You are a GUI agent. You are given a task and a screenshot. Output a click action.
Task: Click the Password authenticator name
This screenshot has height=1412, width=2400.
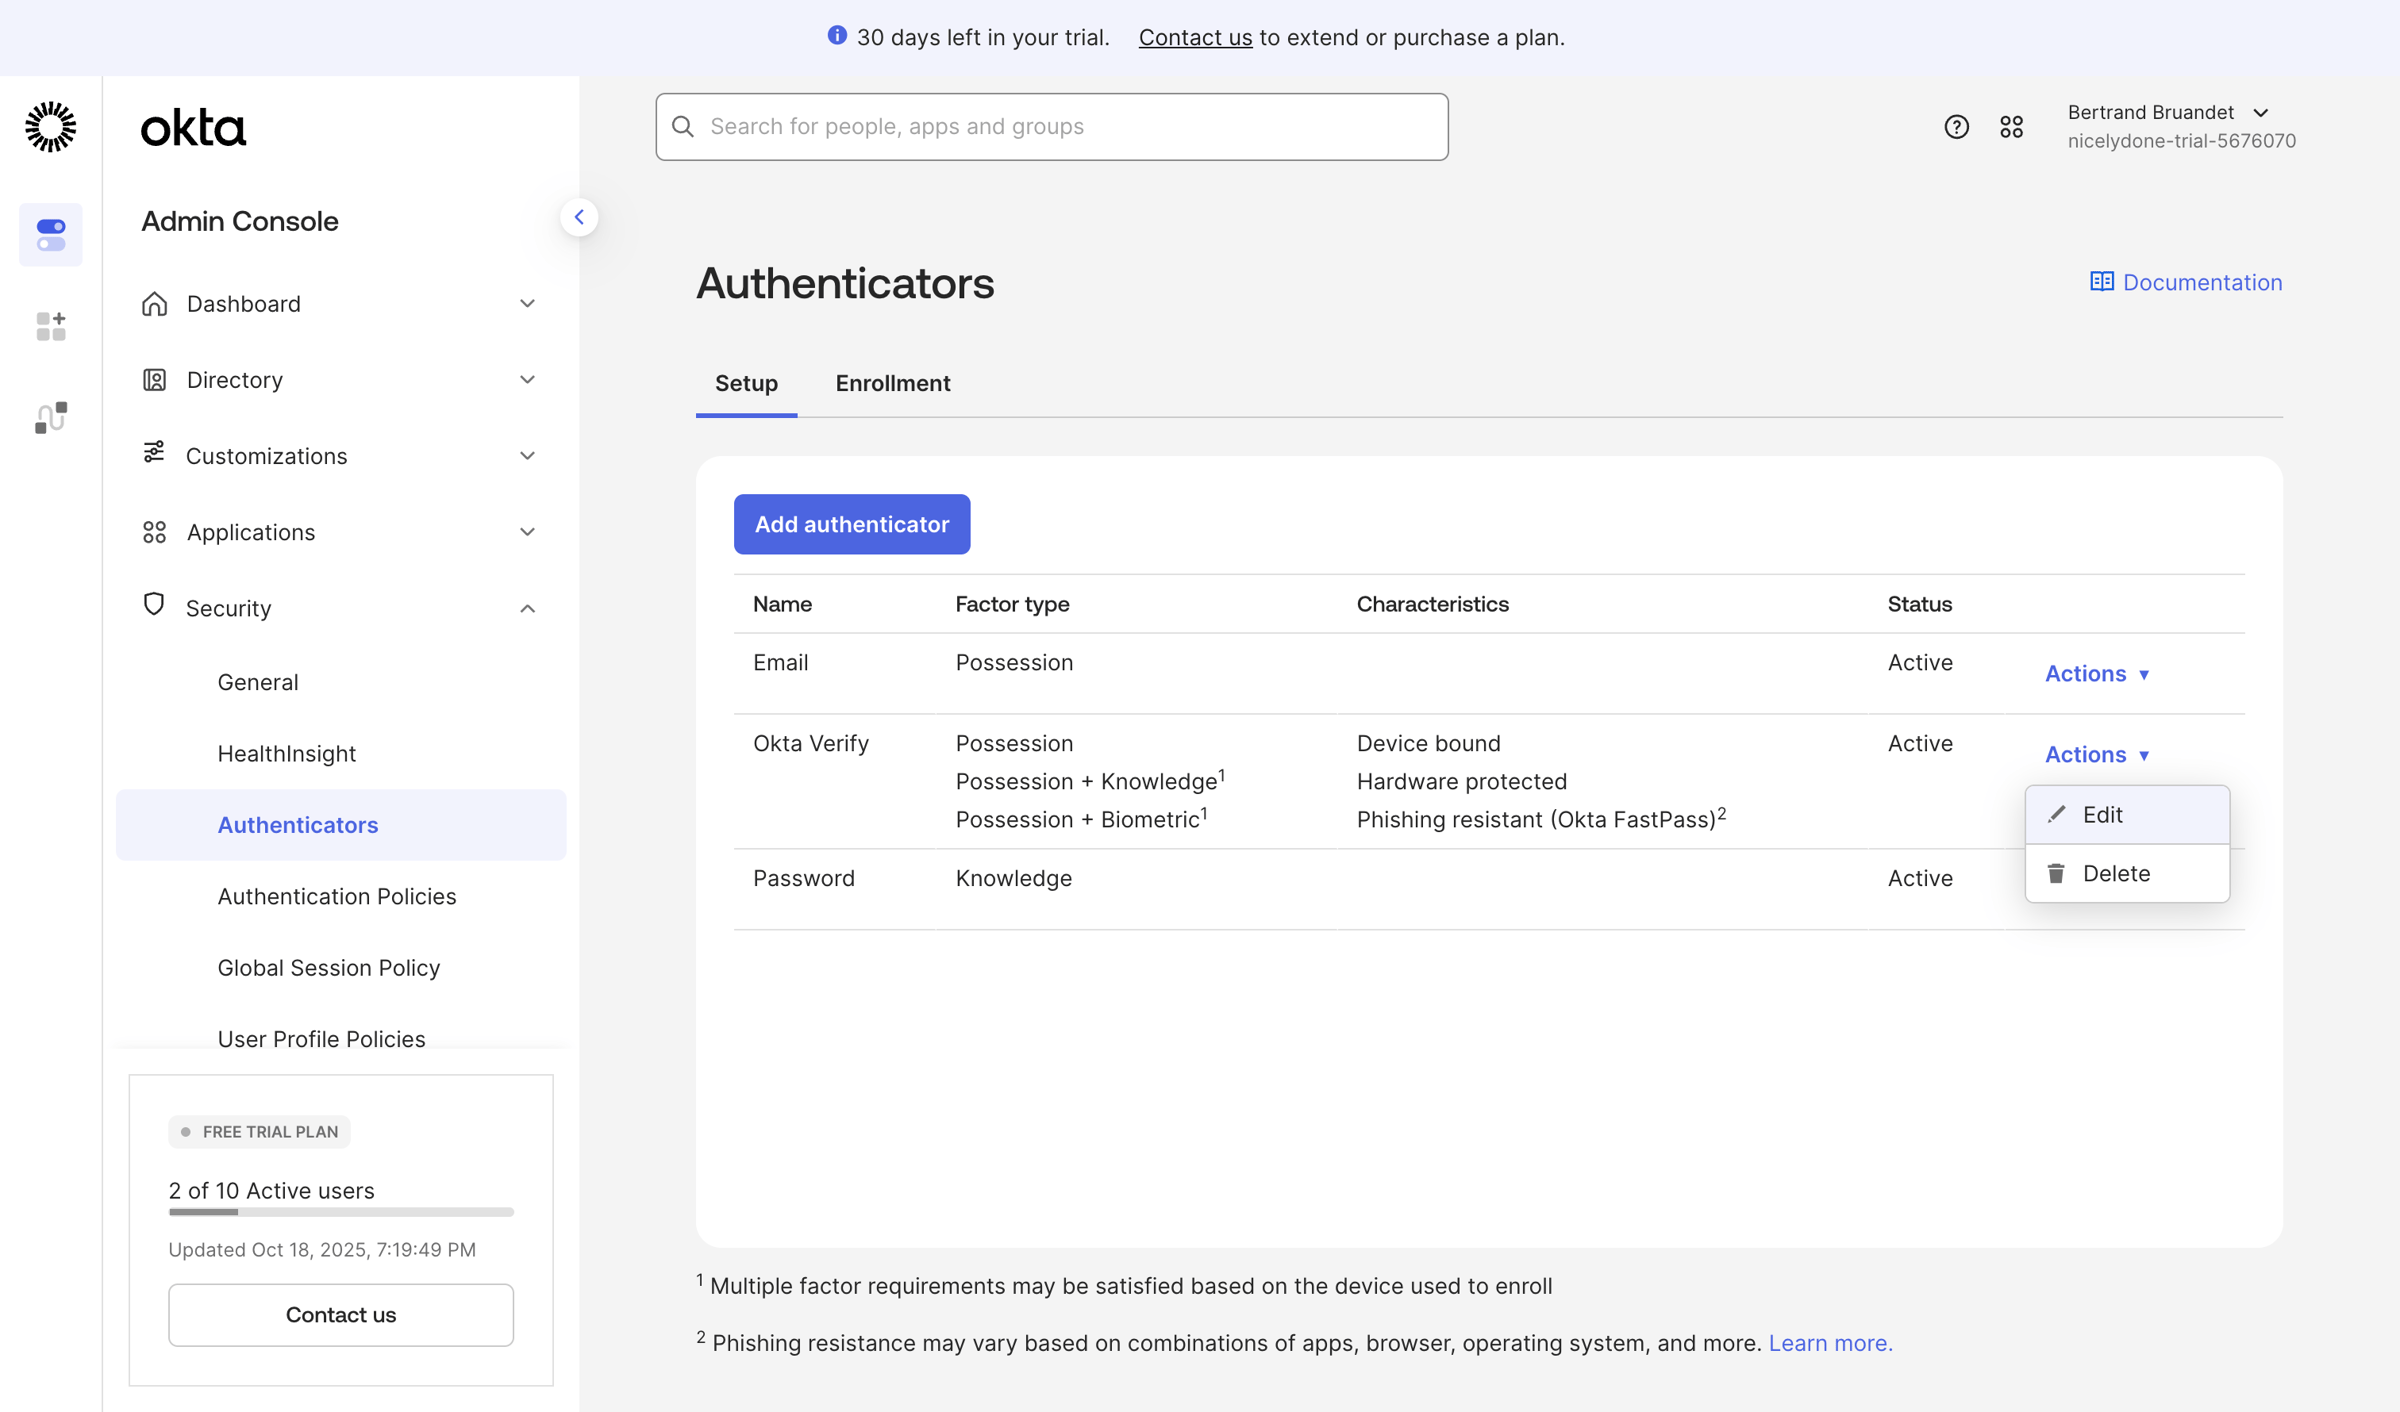click(x=804, y=878)
